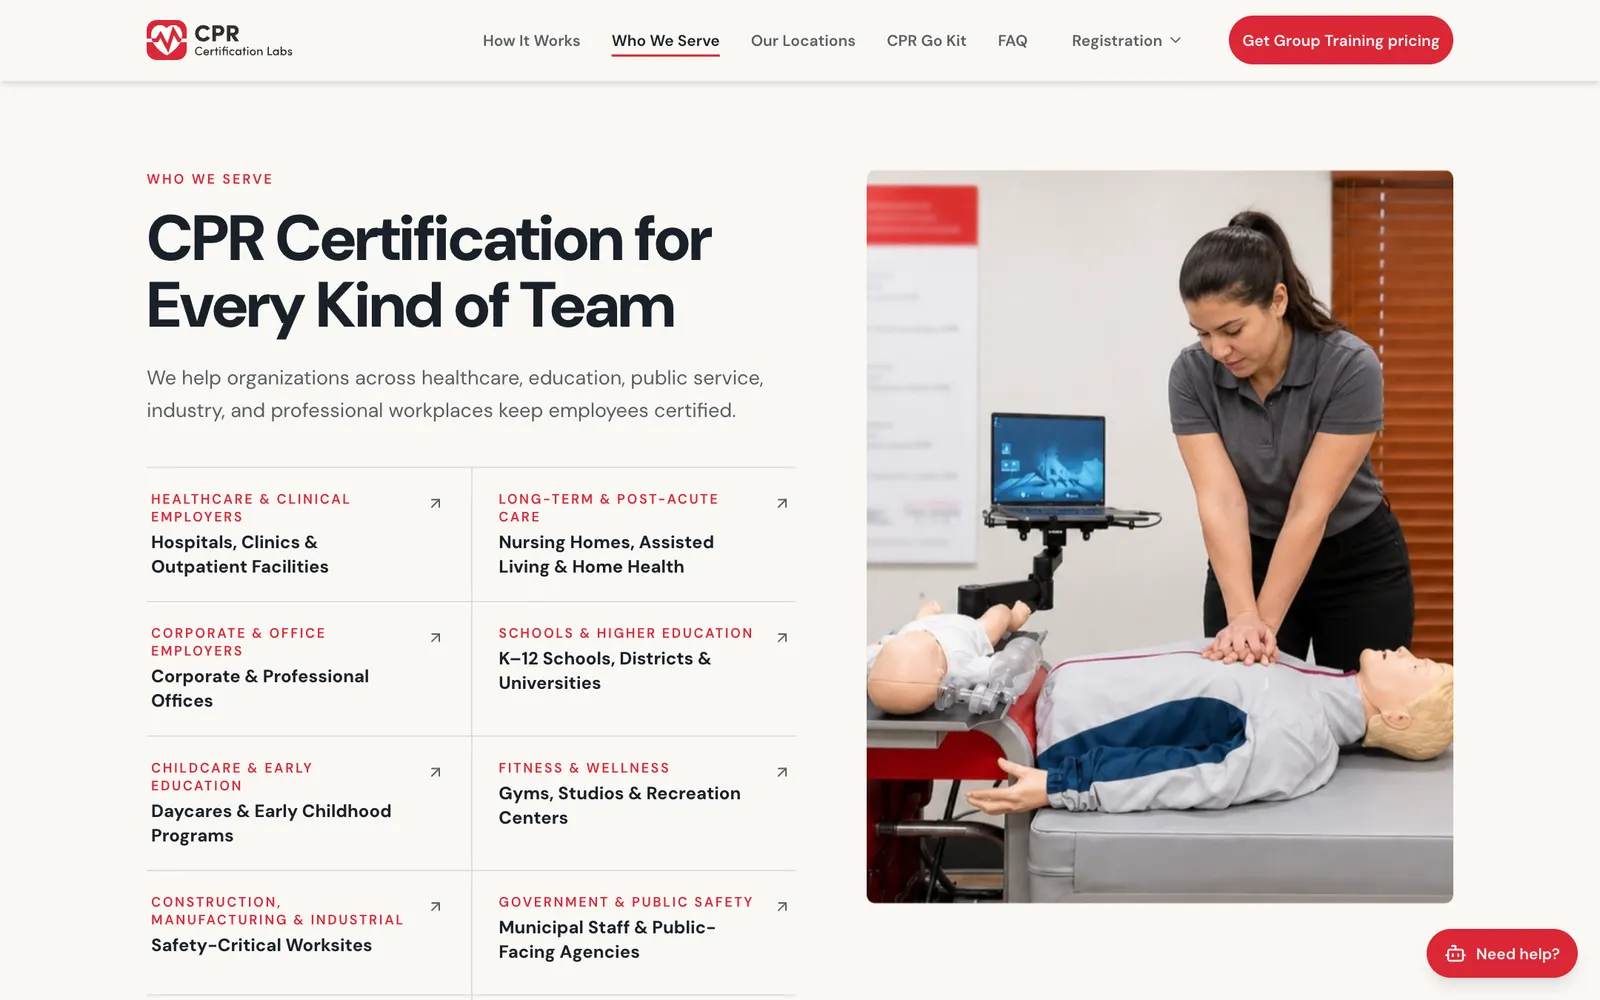Viewport: 1600px width, 1000px height.
Task: Click the CPR Certification Labs heart logo
Action: click(166, 40)
